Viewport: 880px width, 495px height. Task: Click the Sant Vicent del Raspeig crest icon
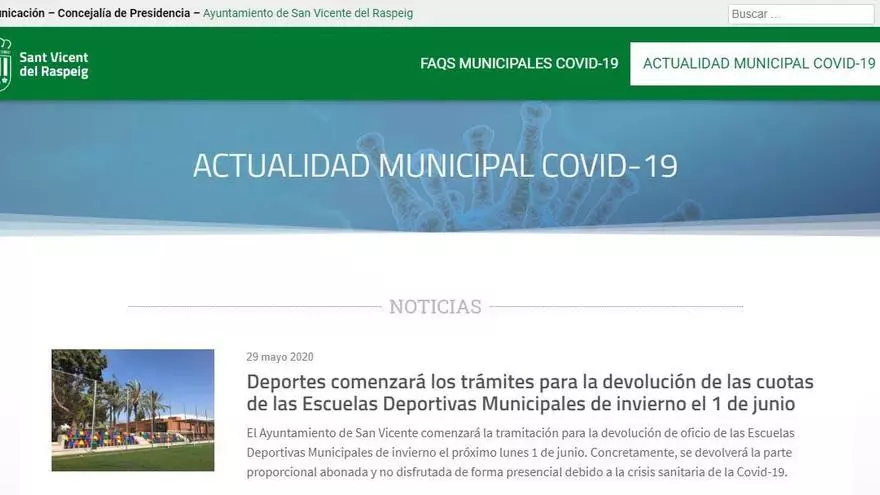pyautogui.click(x=4, y=64)
